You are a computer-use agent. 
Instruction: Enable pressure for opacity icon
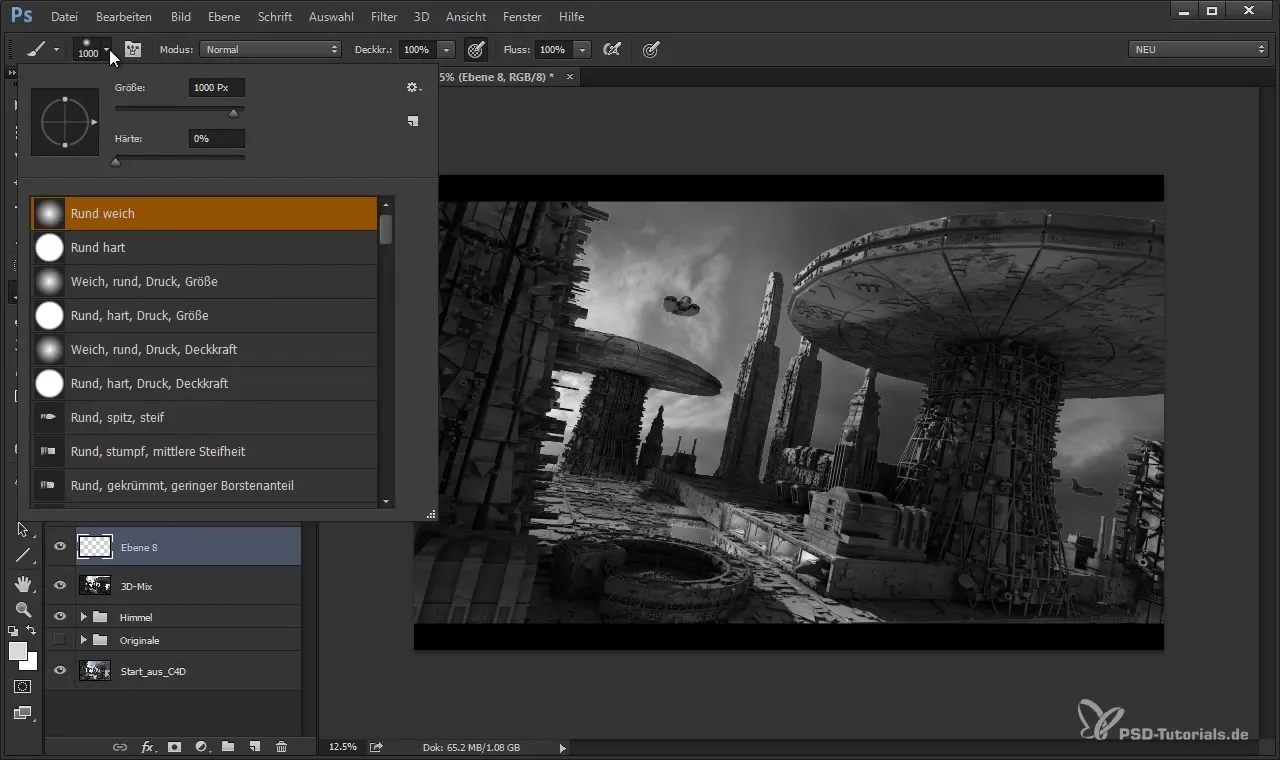point(477,49)
